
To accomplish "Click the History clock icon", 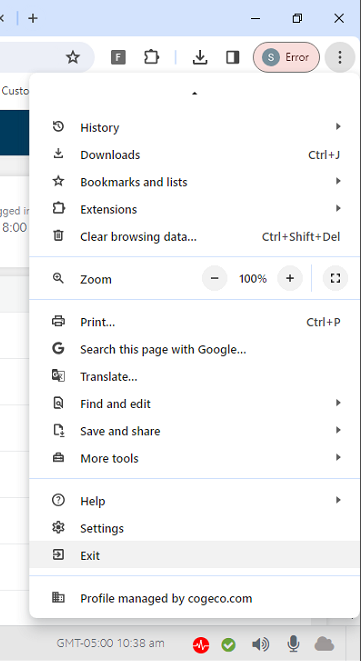I will click(x=58, y=126).
